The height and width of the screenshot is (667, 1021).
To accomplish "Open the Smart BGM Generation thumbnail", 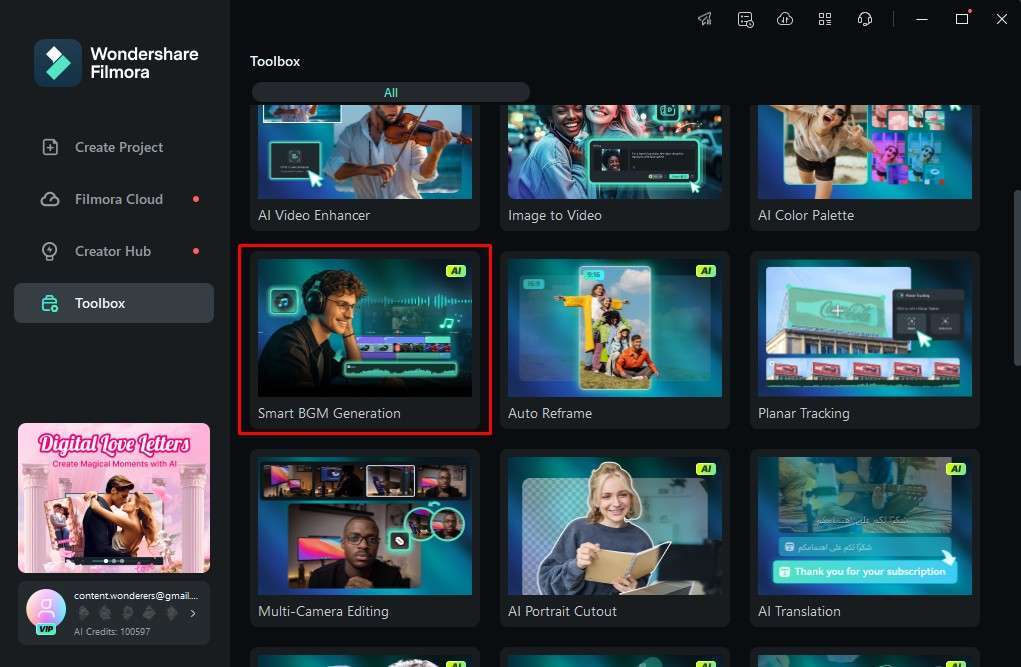I will [365, 328].
